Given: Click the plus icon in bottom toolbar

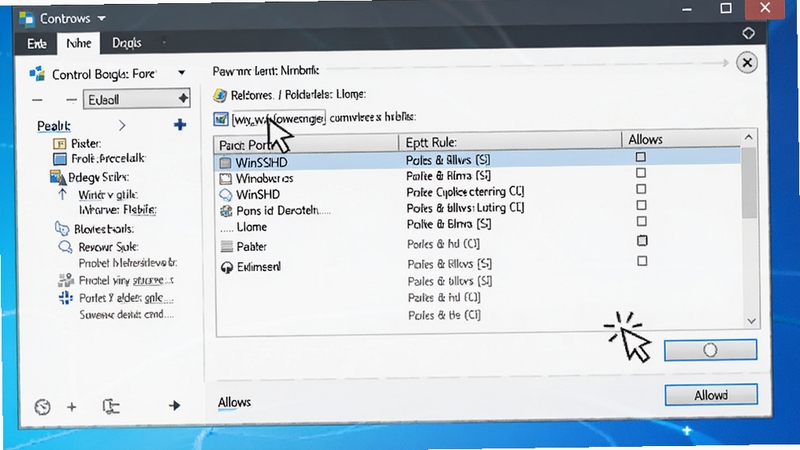Looking at the screenshot, I should [x=71, y=407].
